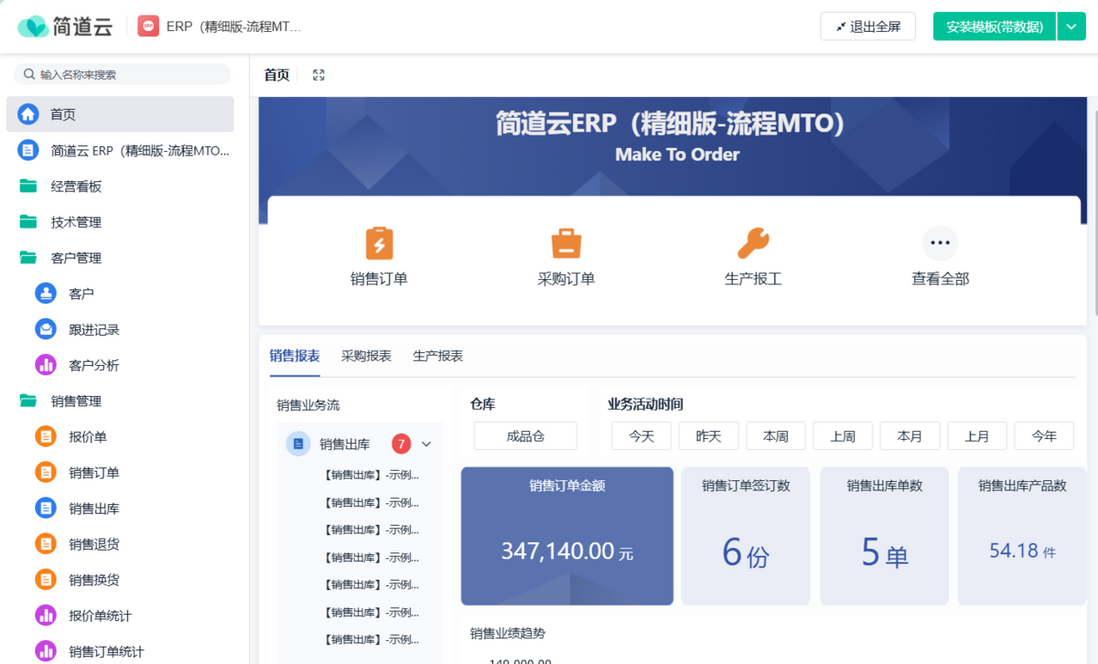Open 采购订单 briefcase shortcut icon
The height and width of the screenshot is (664, 1098).
[566, 244]
